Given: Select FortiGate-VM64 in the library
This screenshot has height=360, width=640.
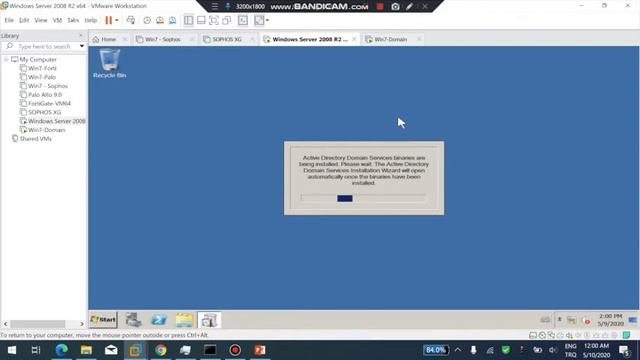Looking at the screenshot, I should 49,103.
